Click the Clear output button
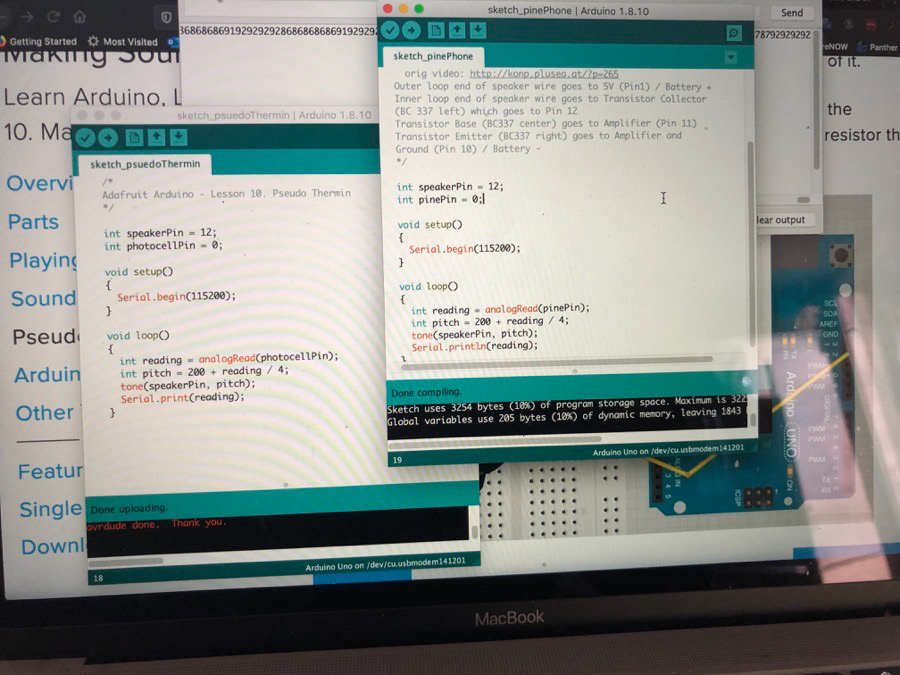This screenshot has width=900, height=675. 781,220
